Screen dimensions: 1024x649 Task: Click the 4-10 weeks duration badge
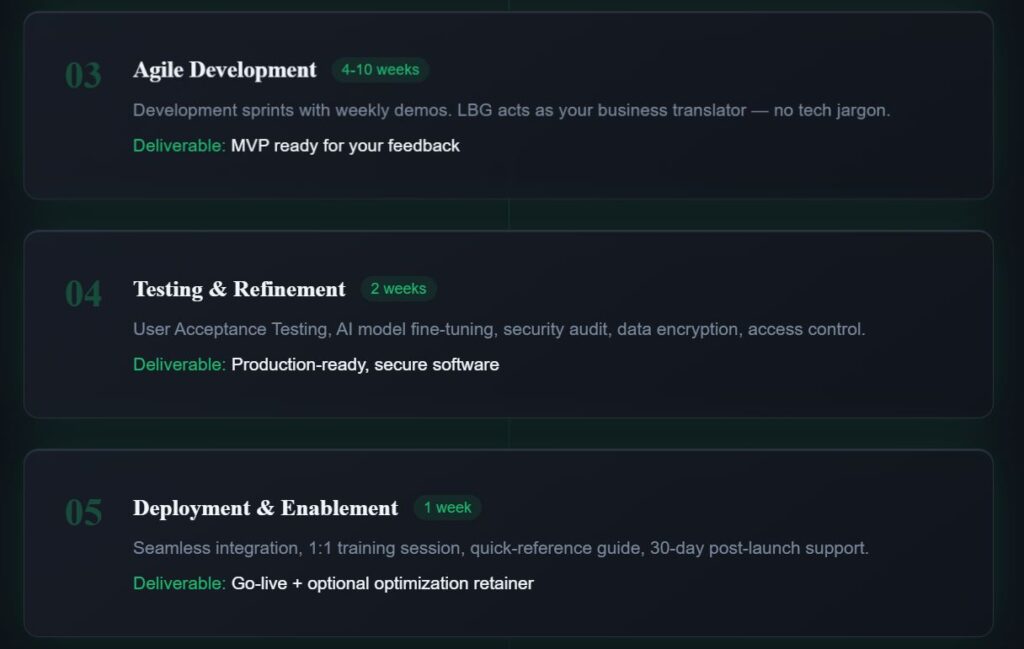[380, 70]
